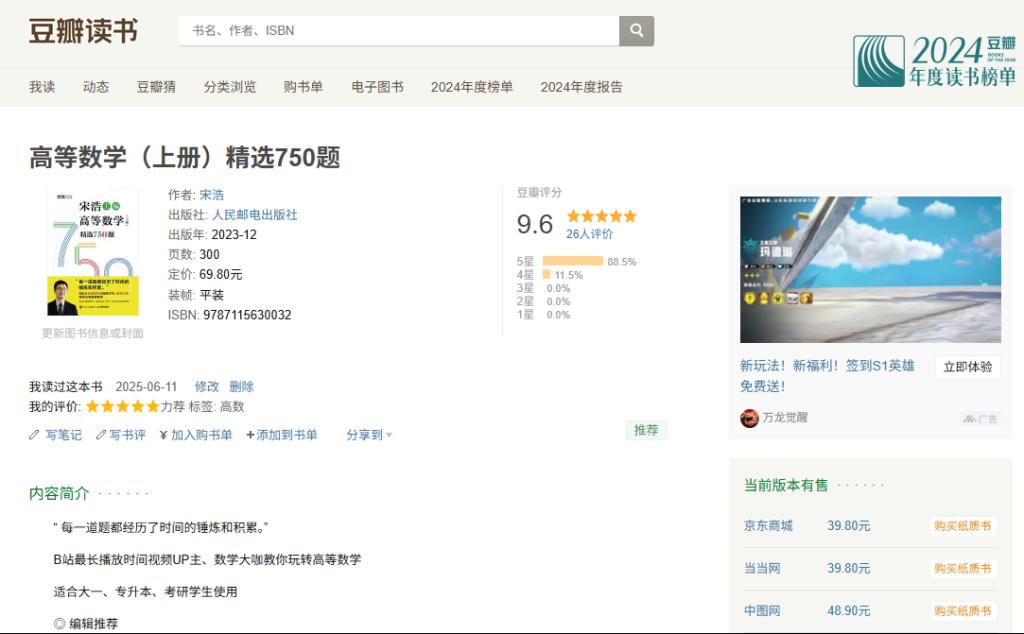Open the 2024 年度读书榜单 banner logo
Image resolution: width=1024 pixels, height=634 pixels.
(x=934, y=61)
